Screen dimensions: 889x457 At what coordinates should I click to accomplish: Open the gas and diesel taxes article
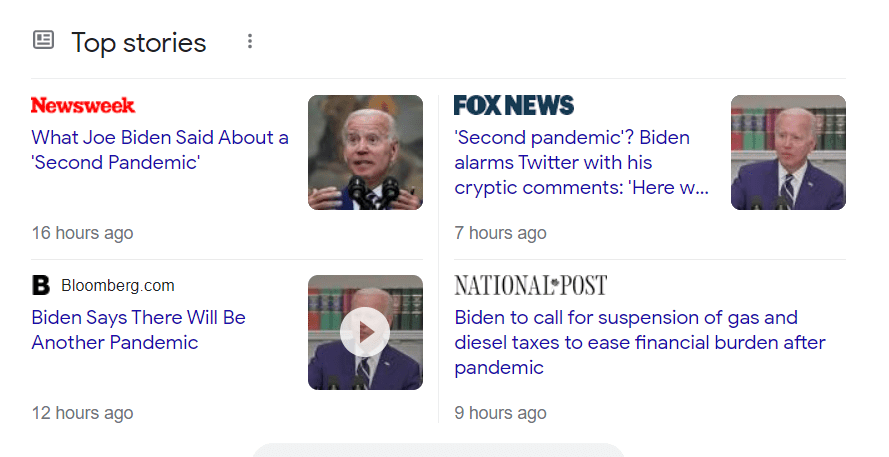point(640,342)
